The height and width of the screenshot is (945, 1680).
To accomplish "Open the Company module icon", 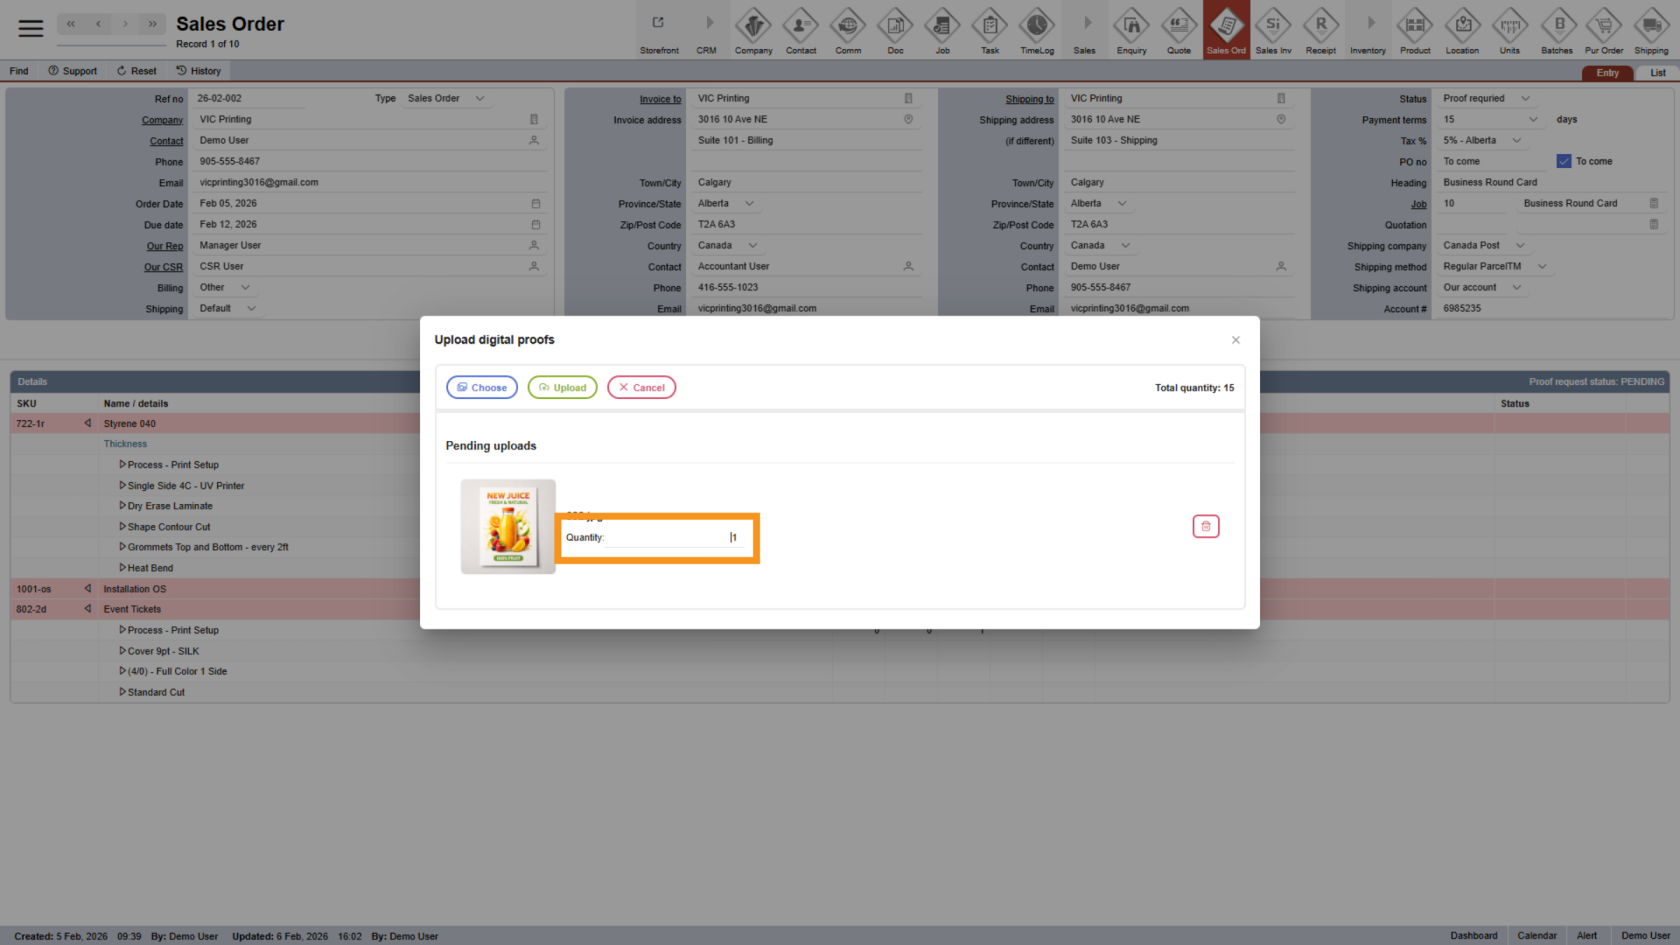I will pos(753,30).
